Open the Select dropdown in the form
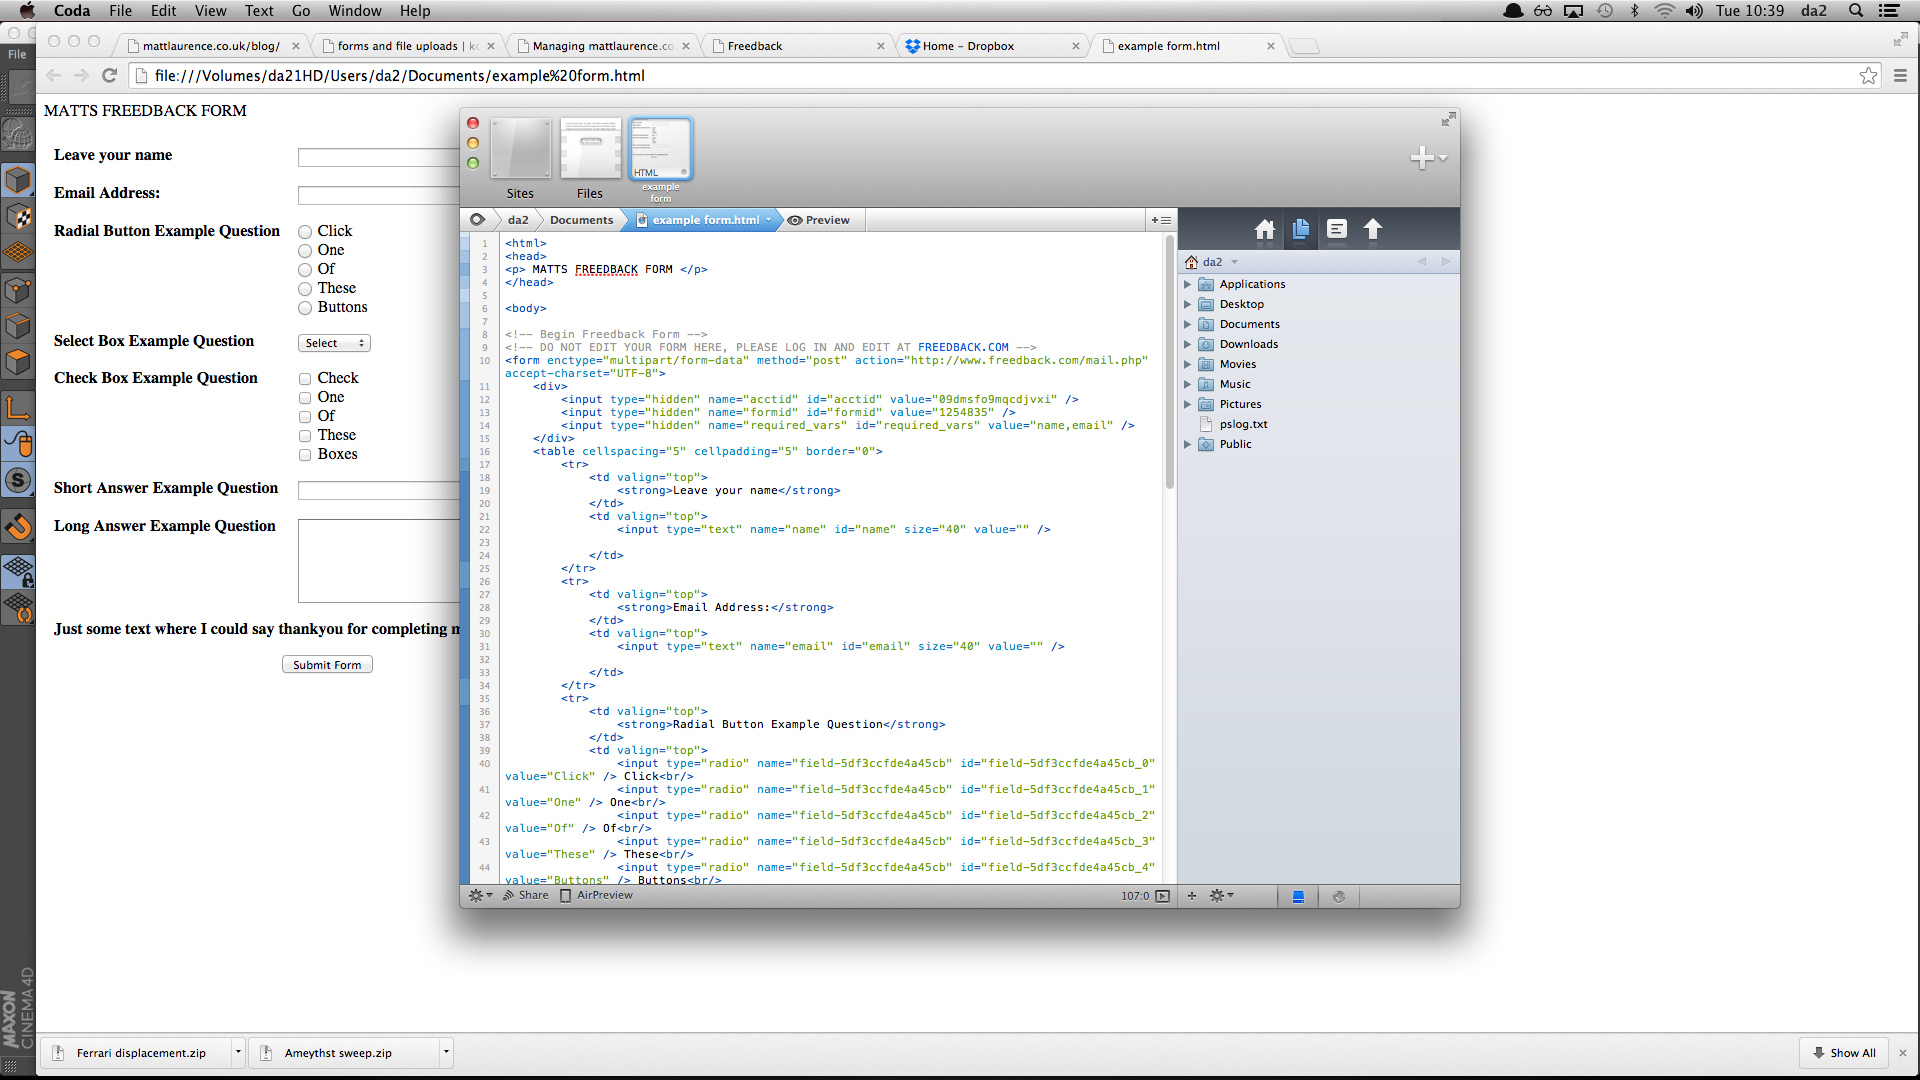The height and width of the screenshot is (1080, 1920). [334, 343]
